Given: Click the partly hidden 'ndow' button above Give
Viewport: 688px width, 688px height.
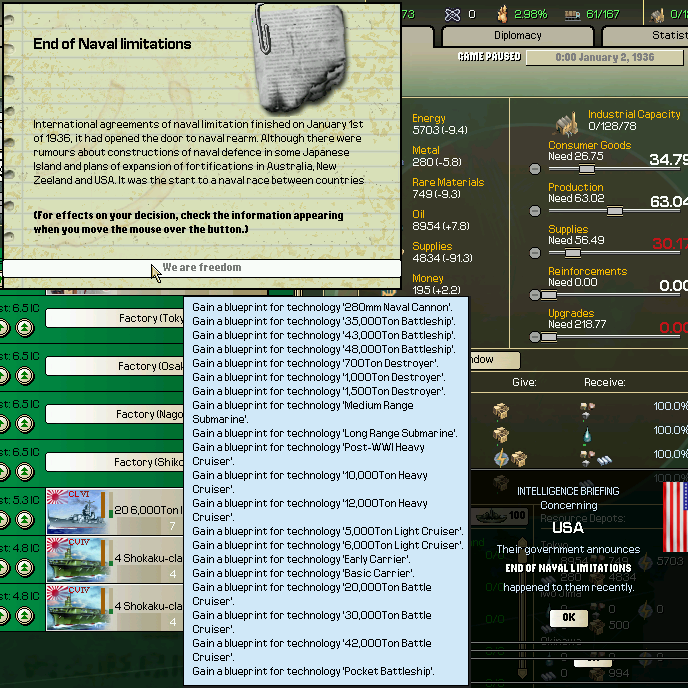Looking at the screenshot, I should click(x=495, y=360).
